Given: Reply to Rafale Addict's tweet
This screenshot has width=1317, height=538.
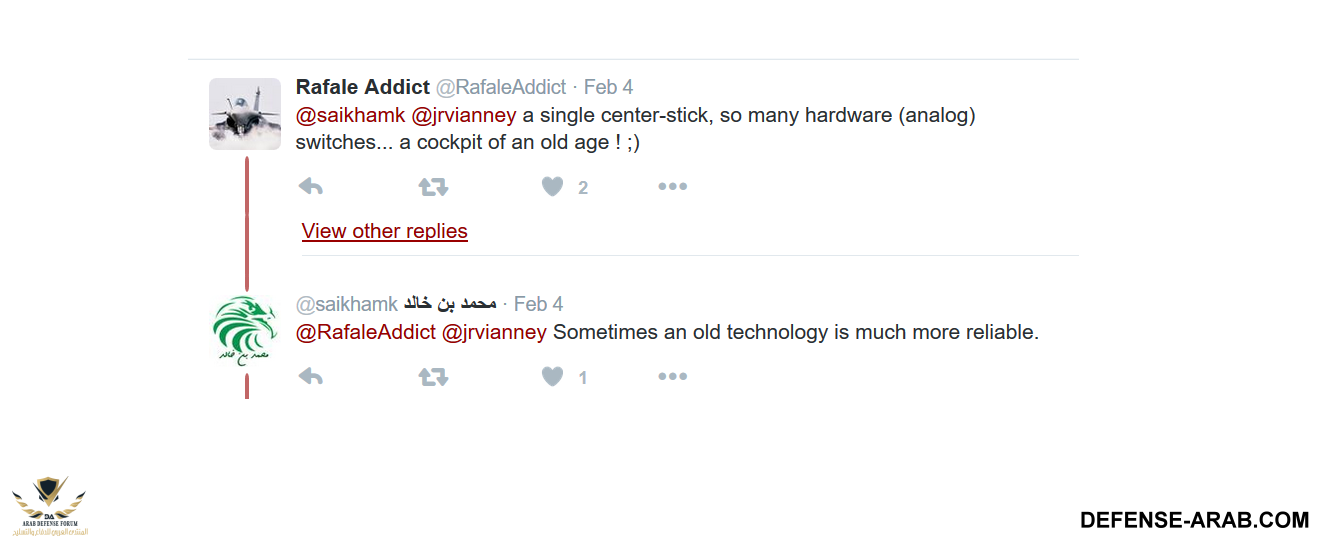Looking at the screenshot, I should (x=311, y=187).
